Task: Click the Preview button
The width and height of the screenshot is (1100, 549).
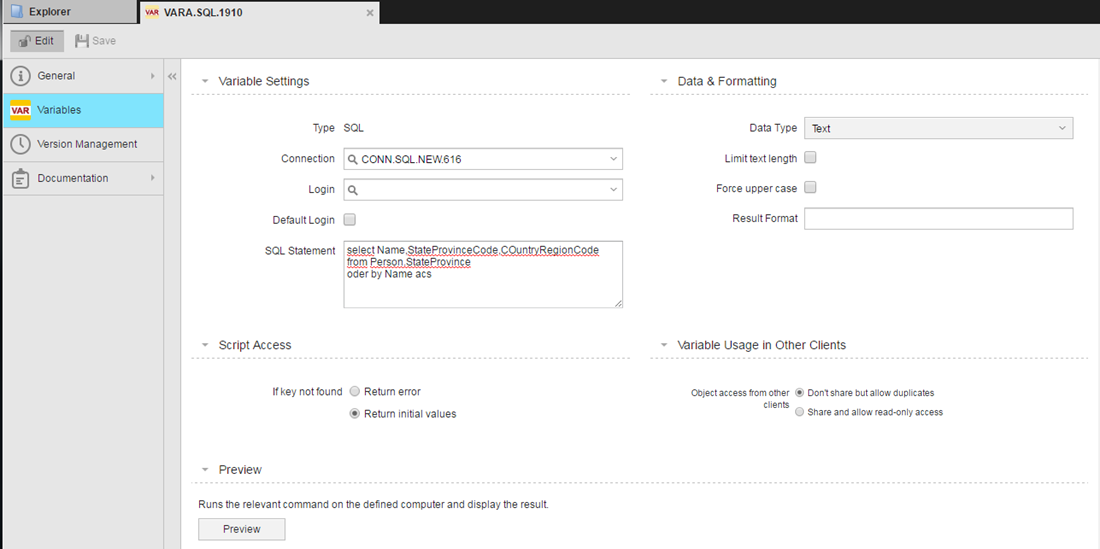Action: [x=242, y=529]
